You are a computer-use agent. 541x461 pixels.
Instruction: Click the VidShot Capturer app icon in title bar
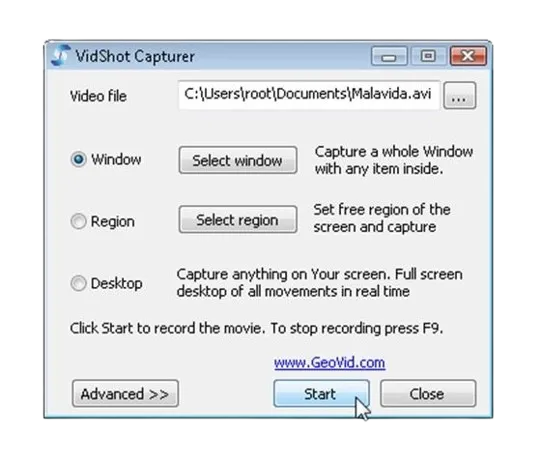[x=61, y=55]
